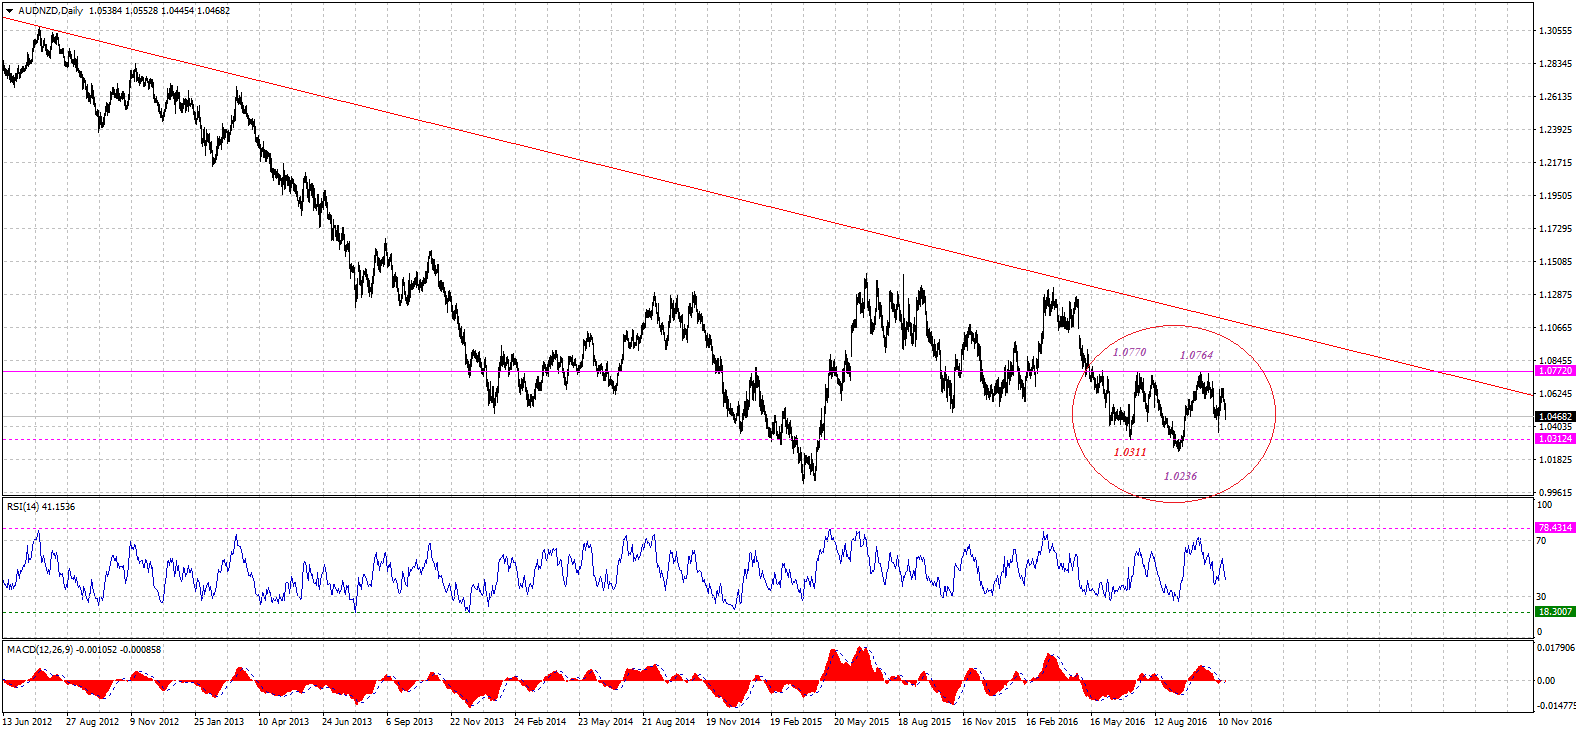Click the 1.17295 price scale value
This screenshot has width=1576, height=733.
coord(1555,229)
